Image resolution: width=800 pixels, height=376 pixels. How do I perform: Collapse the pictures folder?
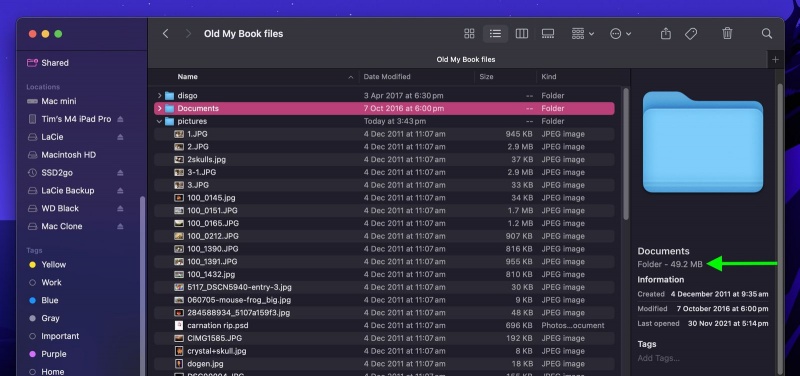(160, 121)
